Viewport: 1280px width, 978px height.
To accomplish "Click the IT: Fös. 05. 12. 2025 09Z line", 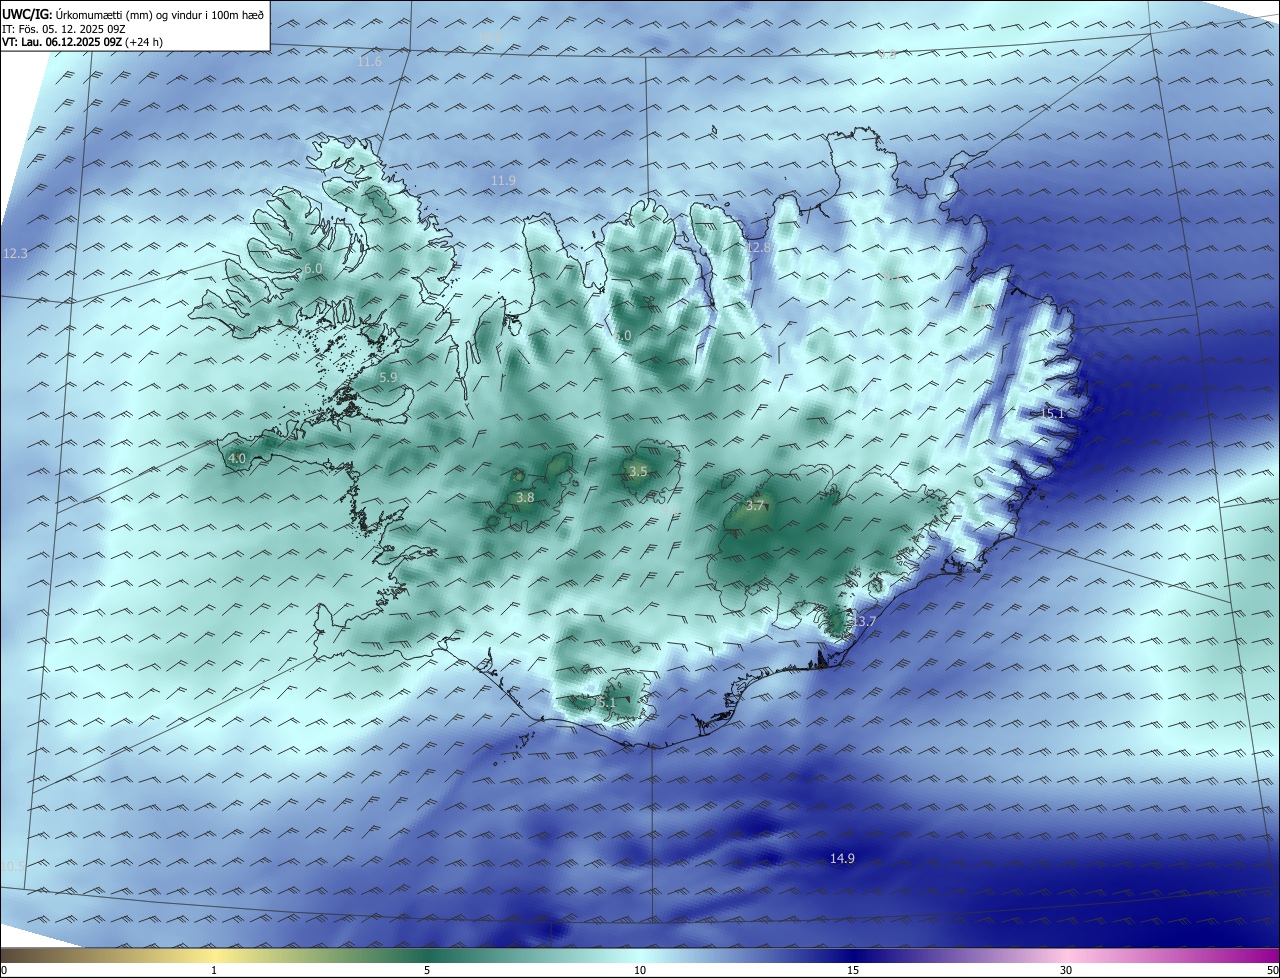I will pyautogui.click(x=63, y=29).
